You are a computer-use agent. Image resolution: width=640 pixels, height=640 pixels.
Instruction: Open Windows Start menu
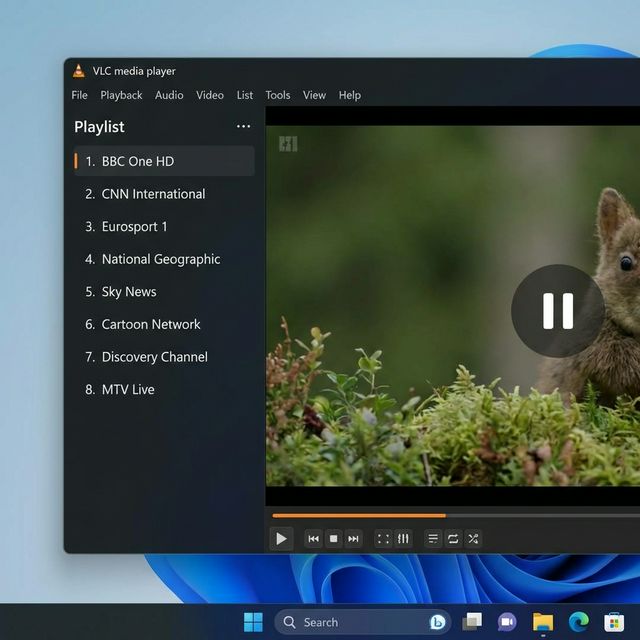point(253,622)
